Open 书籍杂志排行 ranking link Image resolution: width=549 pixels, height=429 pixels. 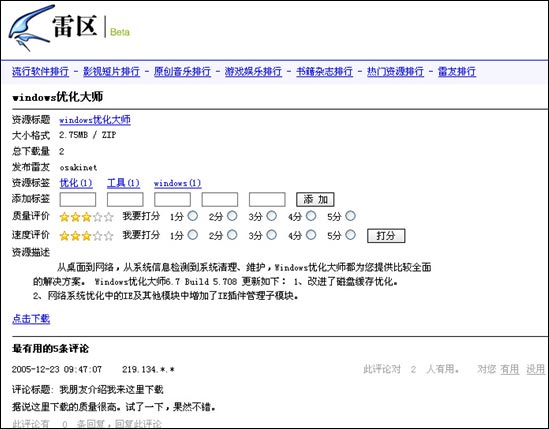tap(324, 72)
